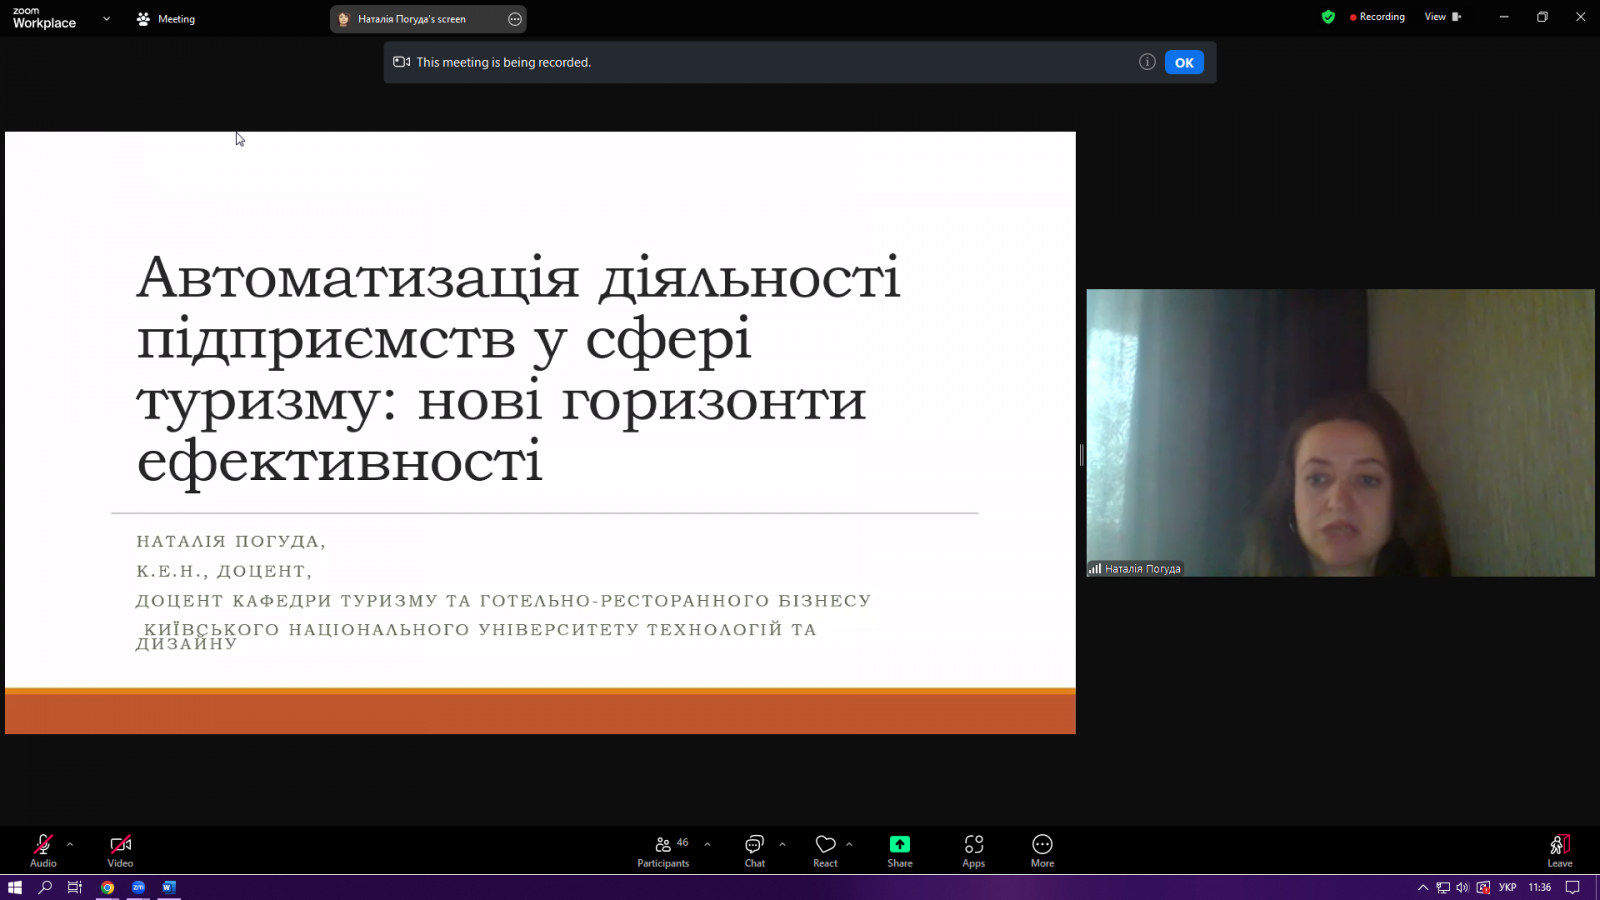Open the Apps panel
The width and height of the screenshot is (1600, 900).
(974, 850)
